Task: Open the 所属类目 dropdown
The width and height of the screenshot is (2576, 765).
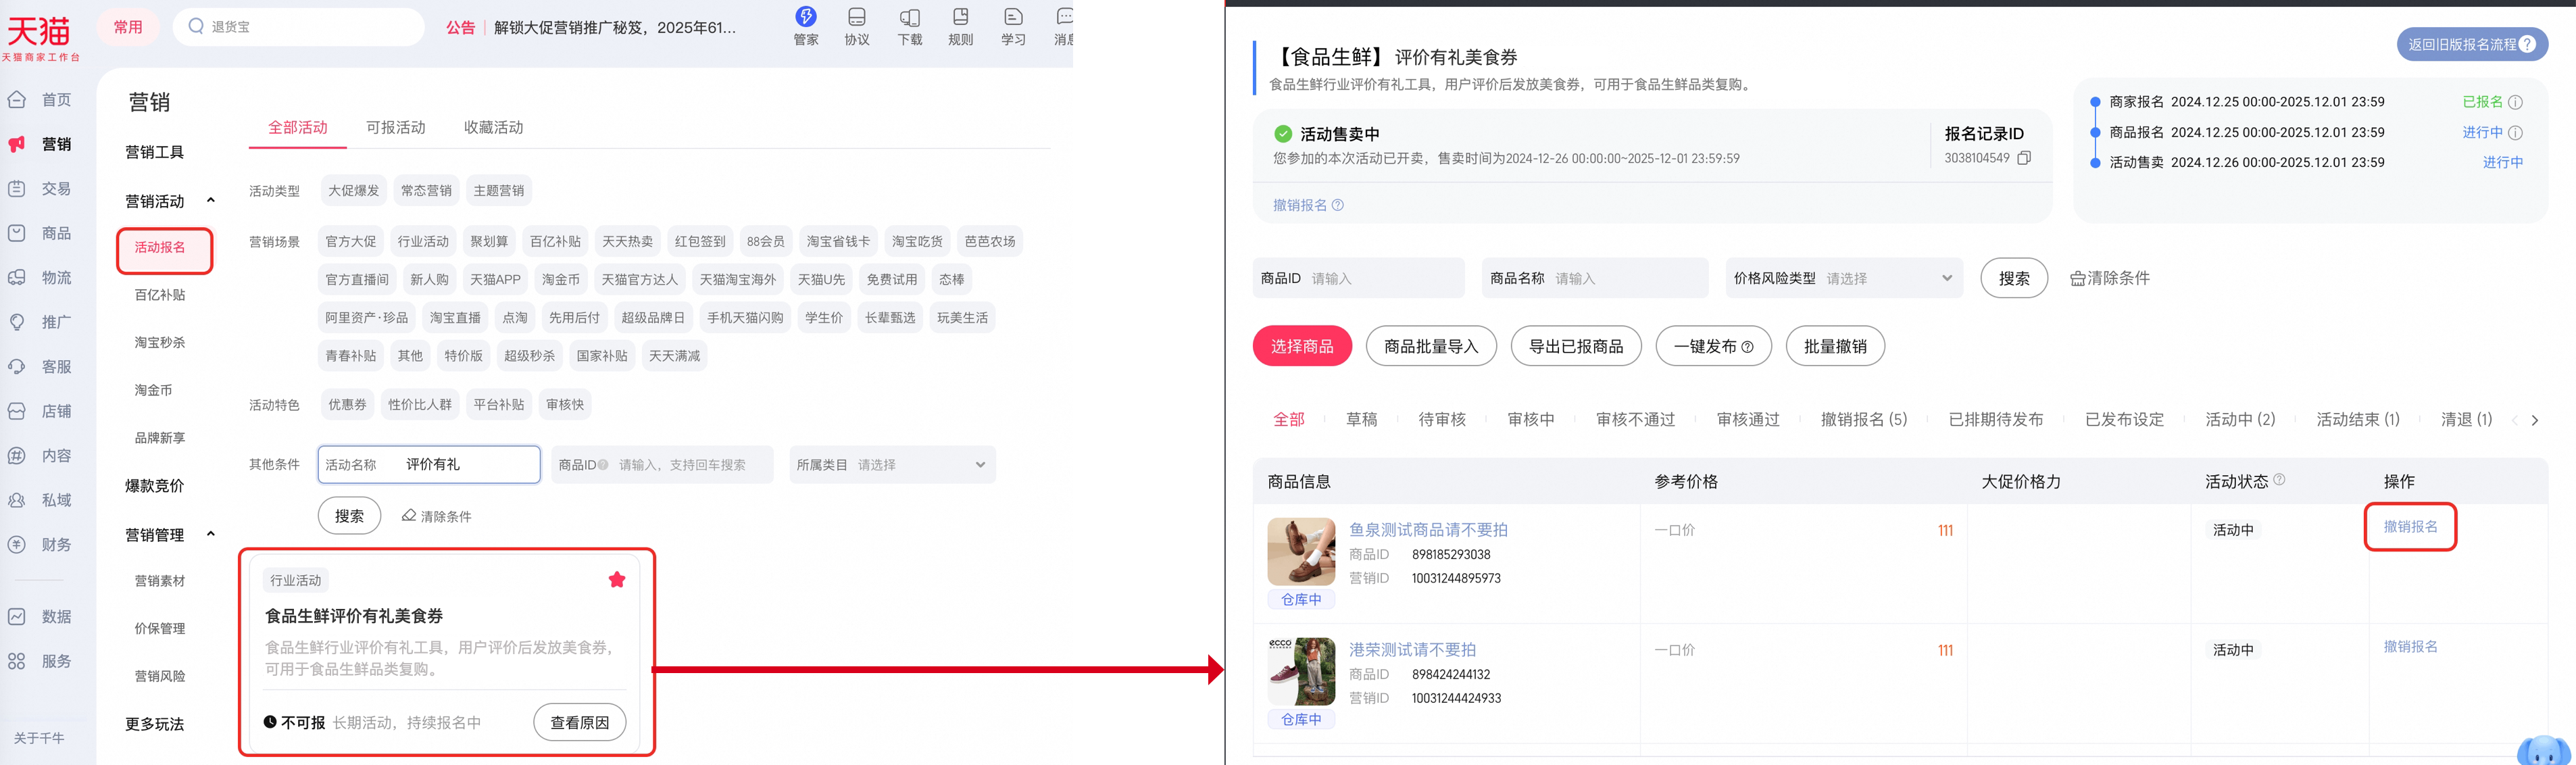Action: click(x=892, y=465)
